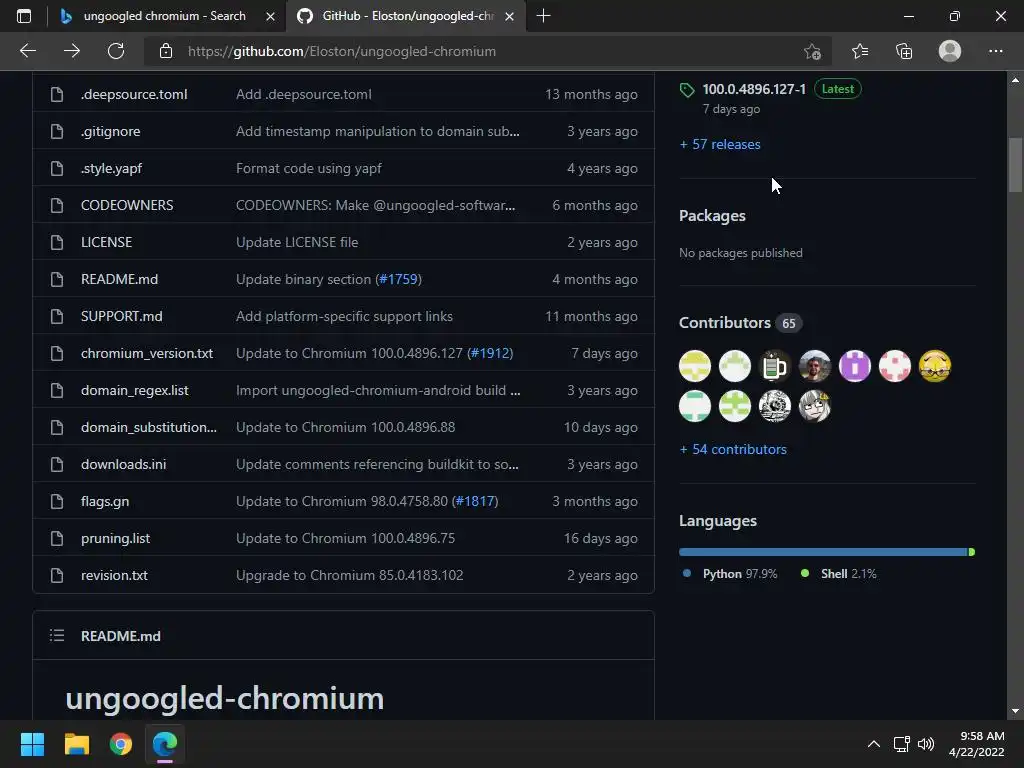
Task: Open release 100.0.4896.127-1
Action: 754,89
